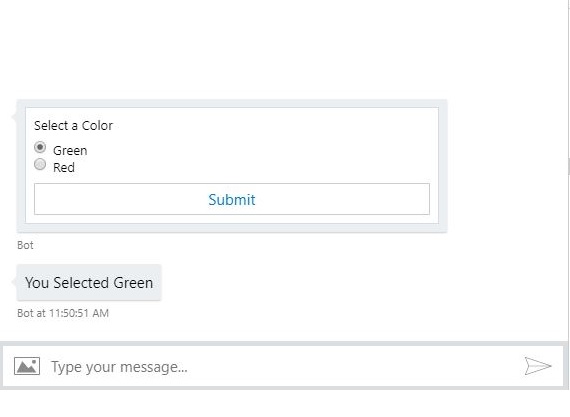
Task: Submit the color selection
Action: [x=232, y=199]
